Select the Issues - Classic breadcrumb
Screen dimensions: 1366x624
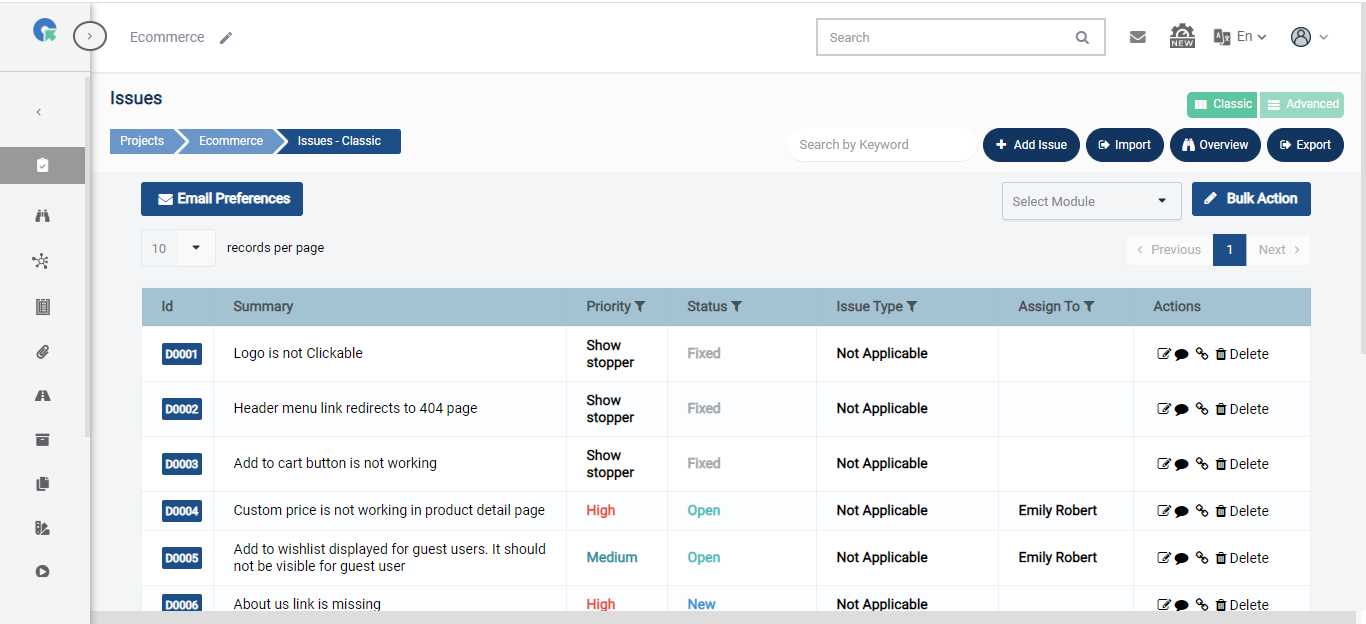[339, 141]
